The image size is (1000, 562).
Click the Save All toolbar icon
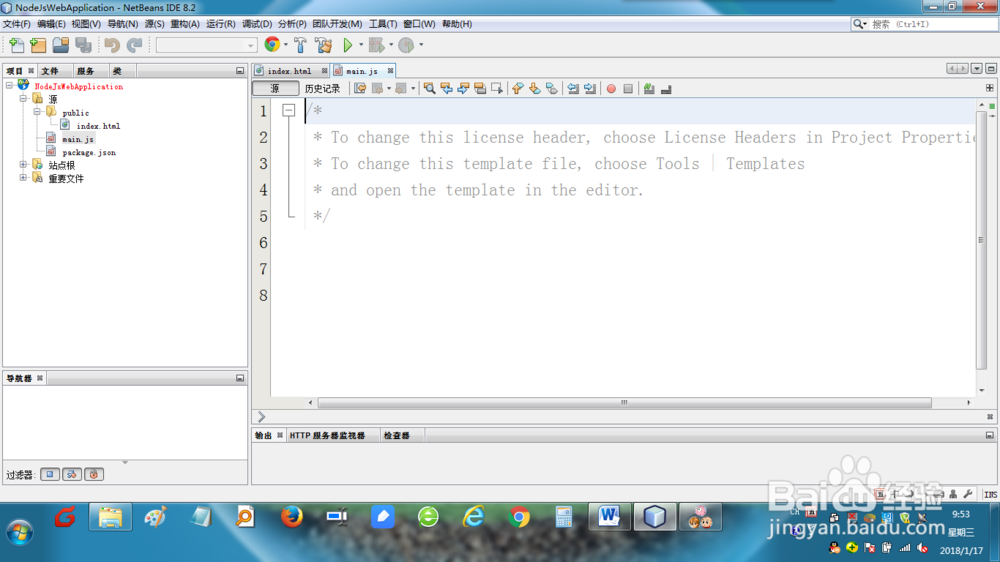[83, 45]
